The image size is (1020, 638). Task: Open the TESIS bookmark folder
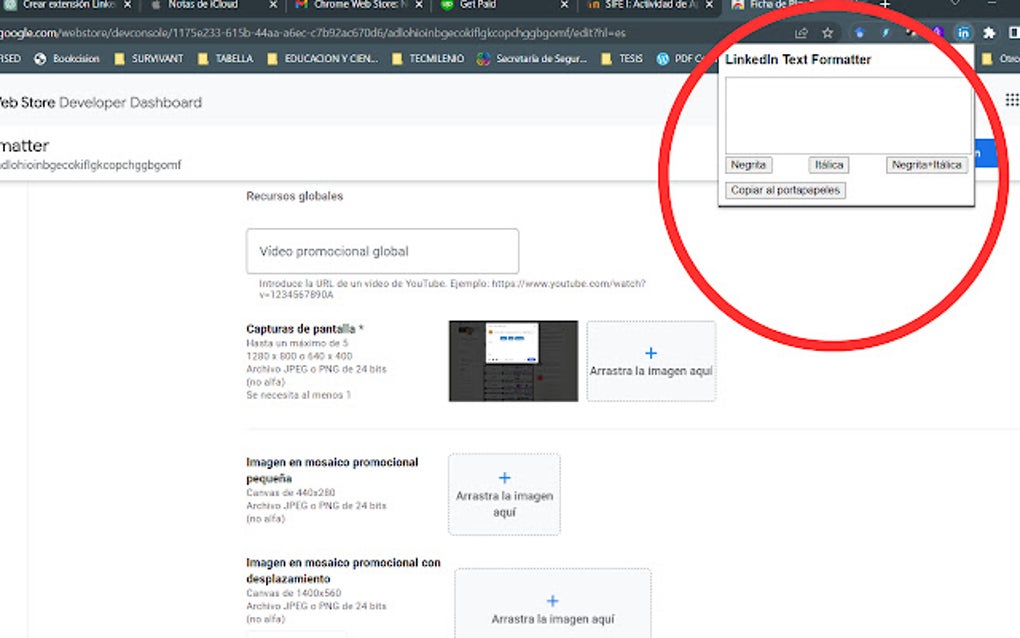tap(622, 59)
